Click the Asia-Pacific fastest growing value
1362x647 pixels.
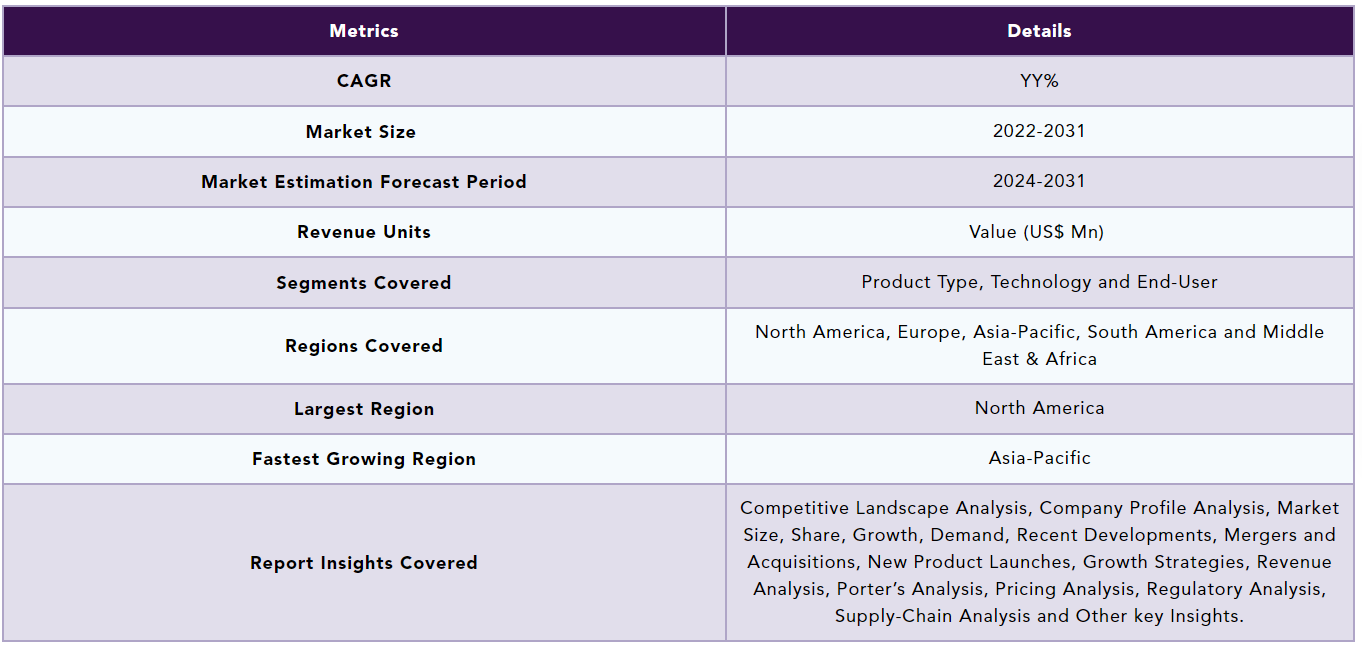point(1040,458)
